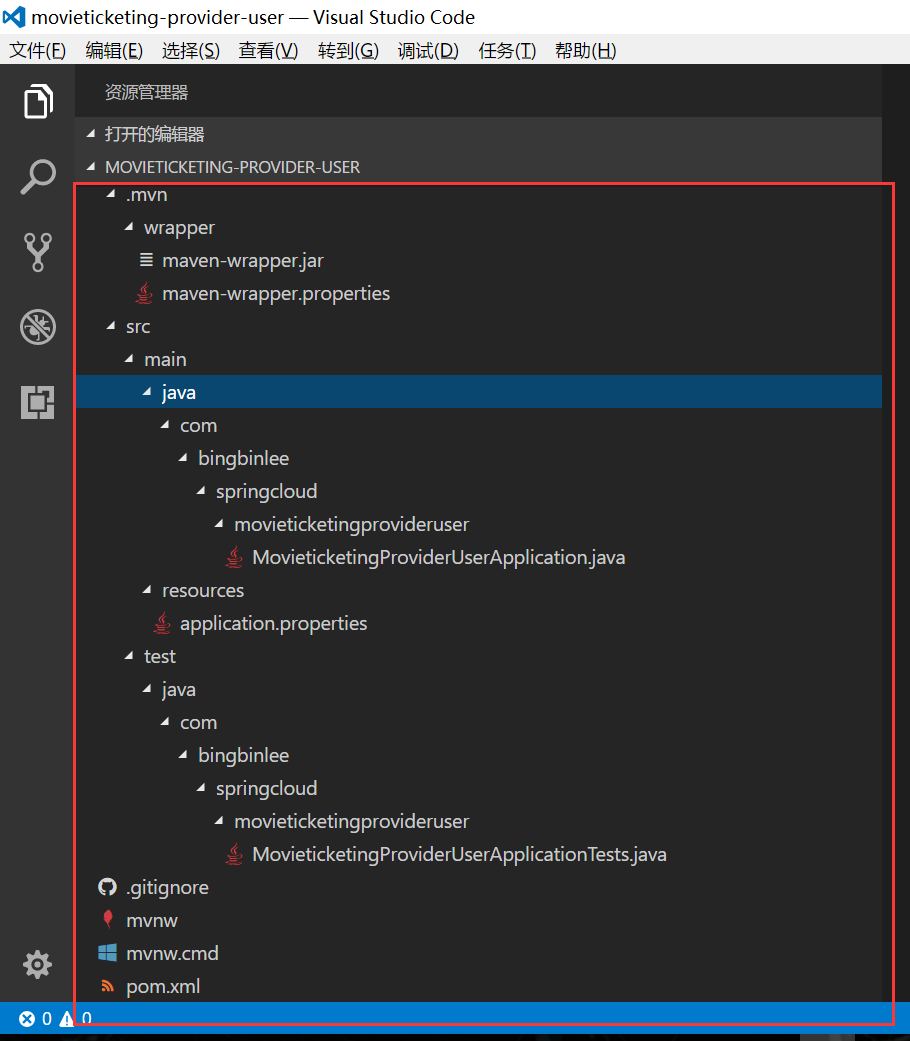
Task: Open the 调试(D) menu
Action: pyautogui.click(x=428, y=50)
